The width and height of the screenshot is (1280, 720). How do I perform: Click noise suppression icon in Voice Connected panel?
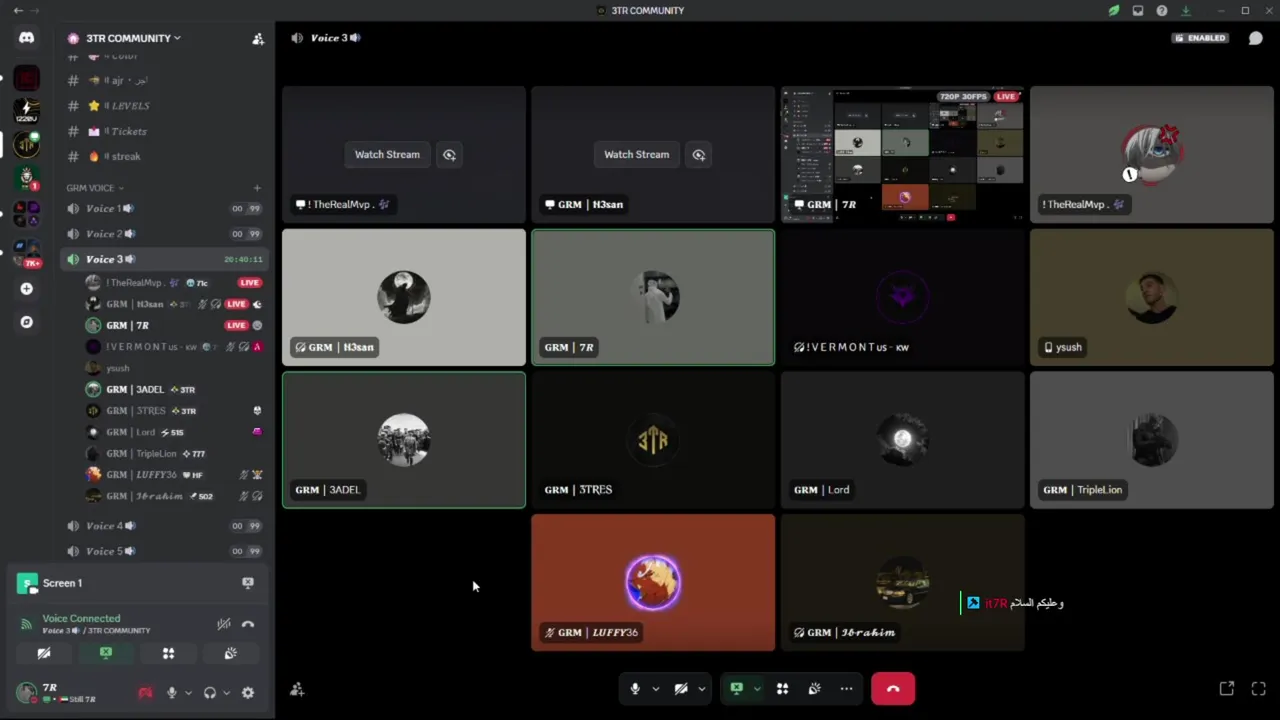224,624
